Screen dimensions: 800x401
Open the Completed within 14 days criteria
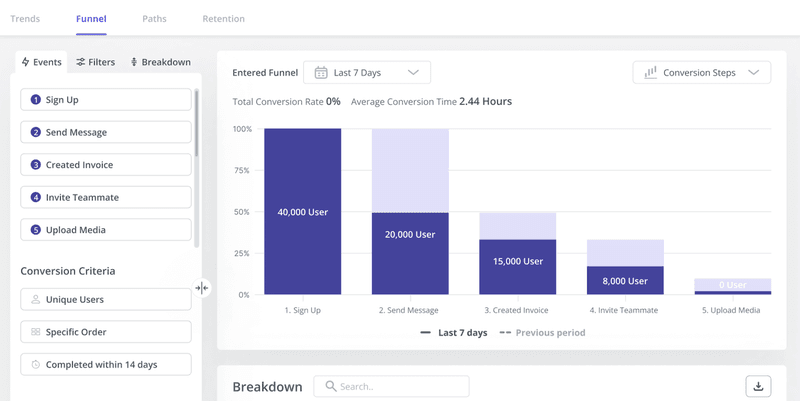click(x=106, y=364)
